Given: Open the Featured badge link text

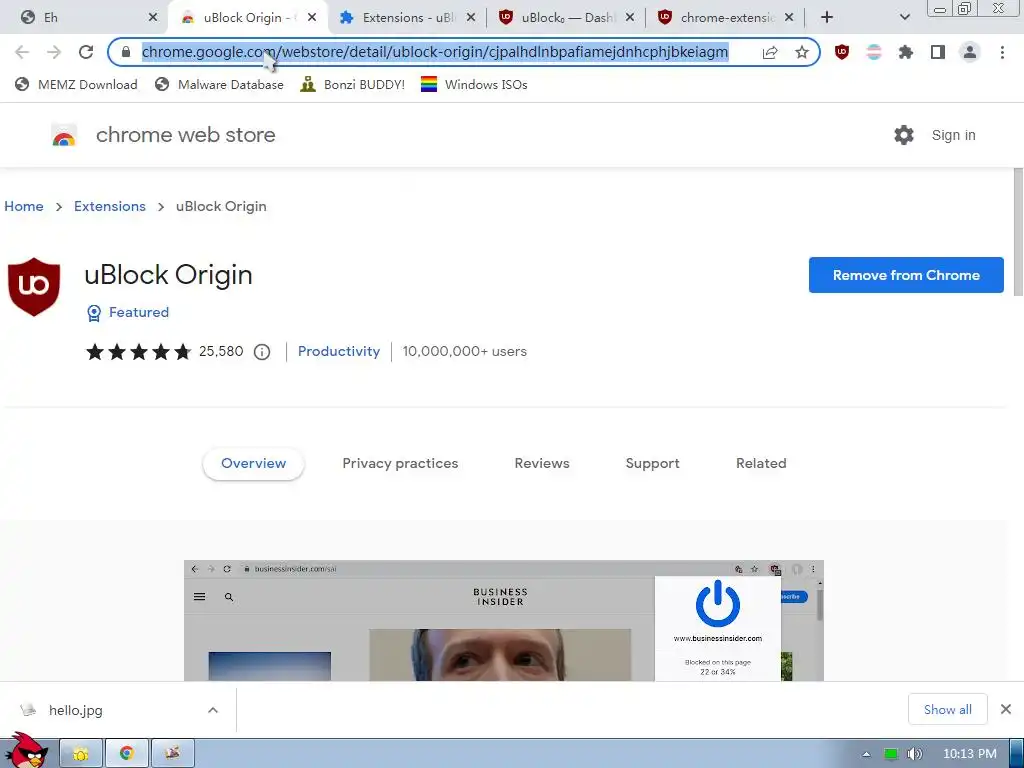Looking at the screenshot, I should (x=139, y=313).
